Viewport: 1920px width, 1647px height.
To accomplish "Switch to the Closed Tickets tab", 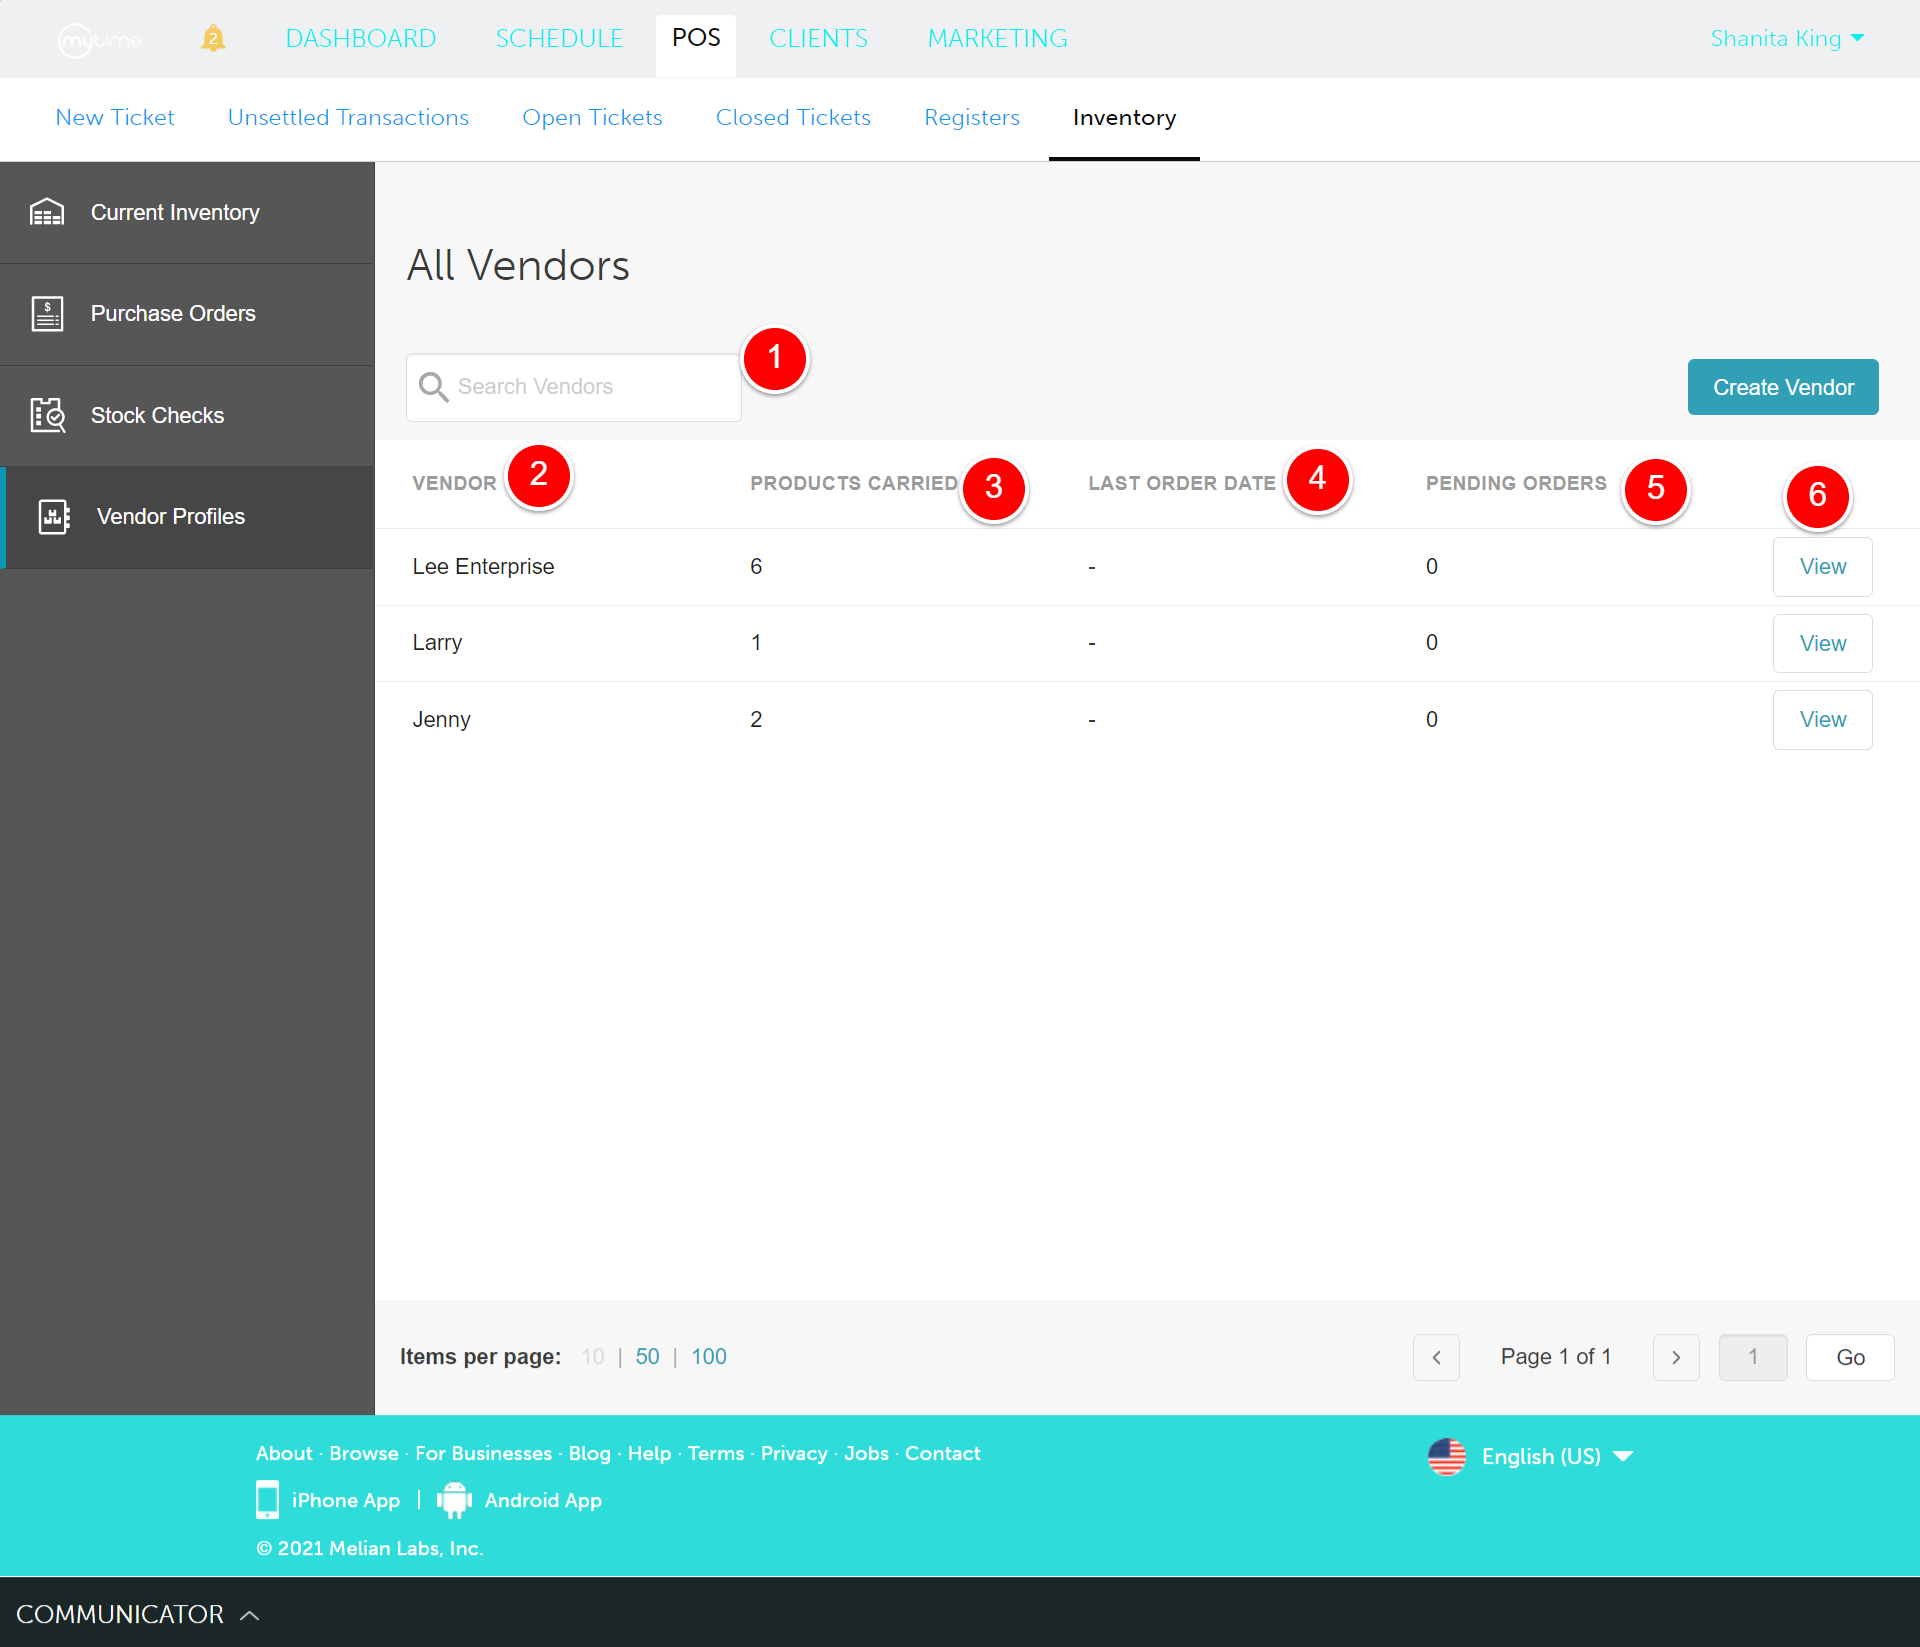I will coord(793,118).
